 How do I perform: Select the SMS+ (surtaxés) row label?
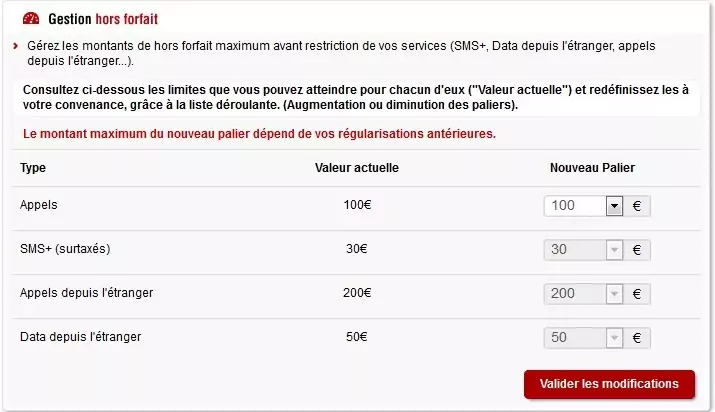coord(64,249)
